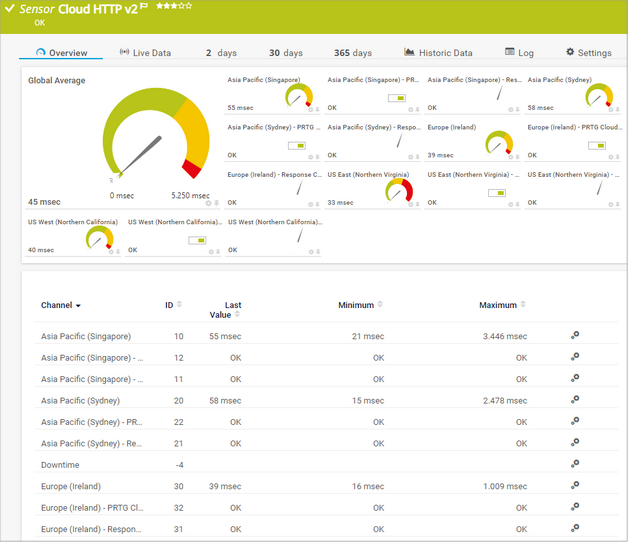
Task: Click the settings icon in Europe (Ireland) row
Action: pos(575,486)
